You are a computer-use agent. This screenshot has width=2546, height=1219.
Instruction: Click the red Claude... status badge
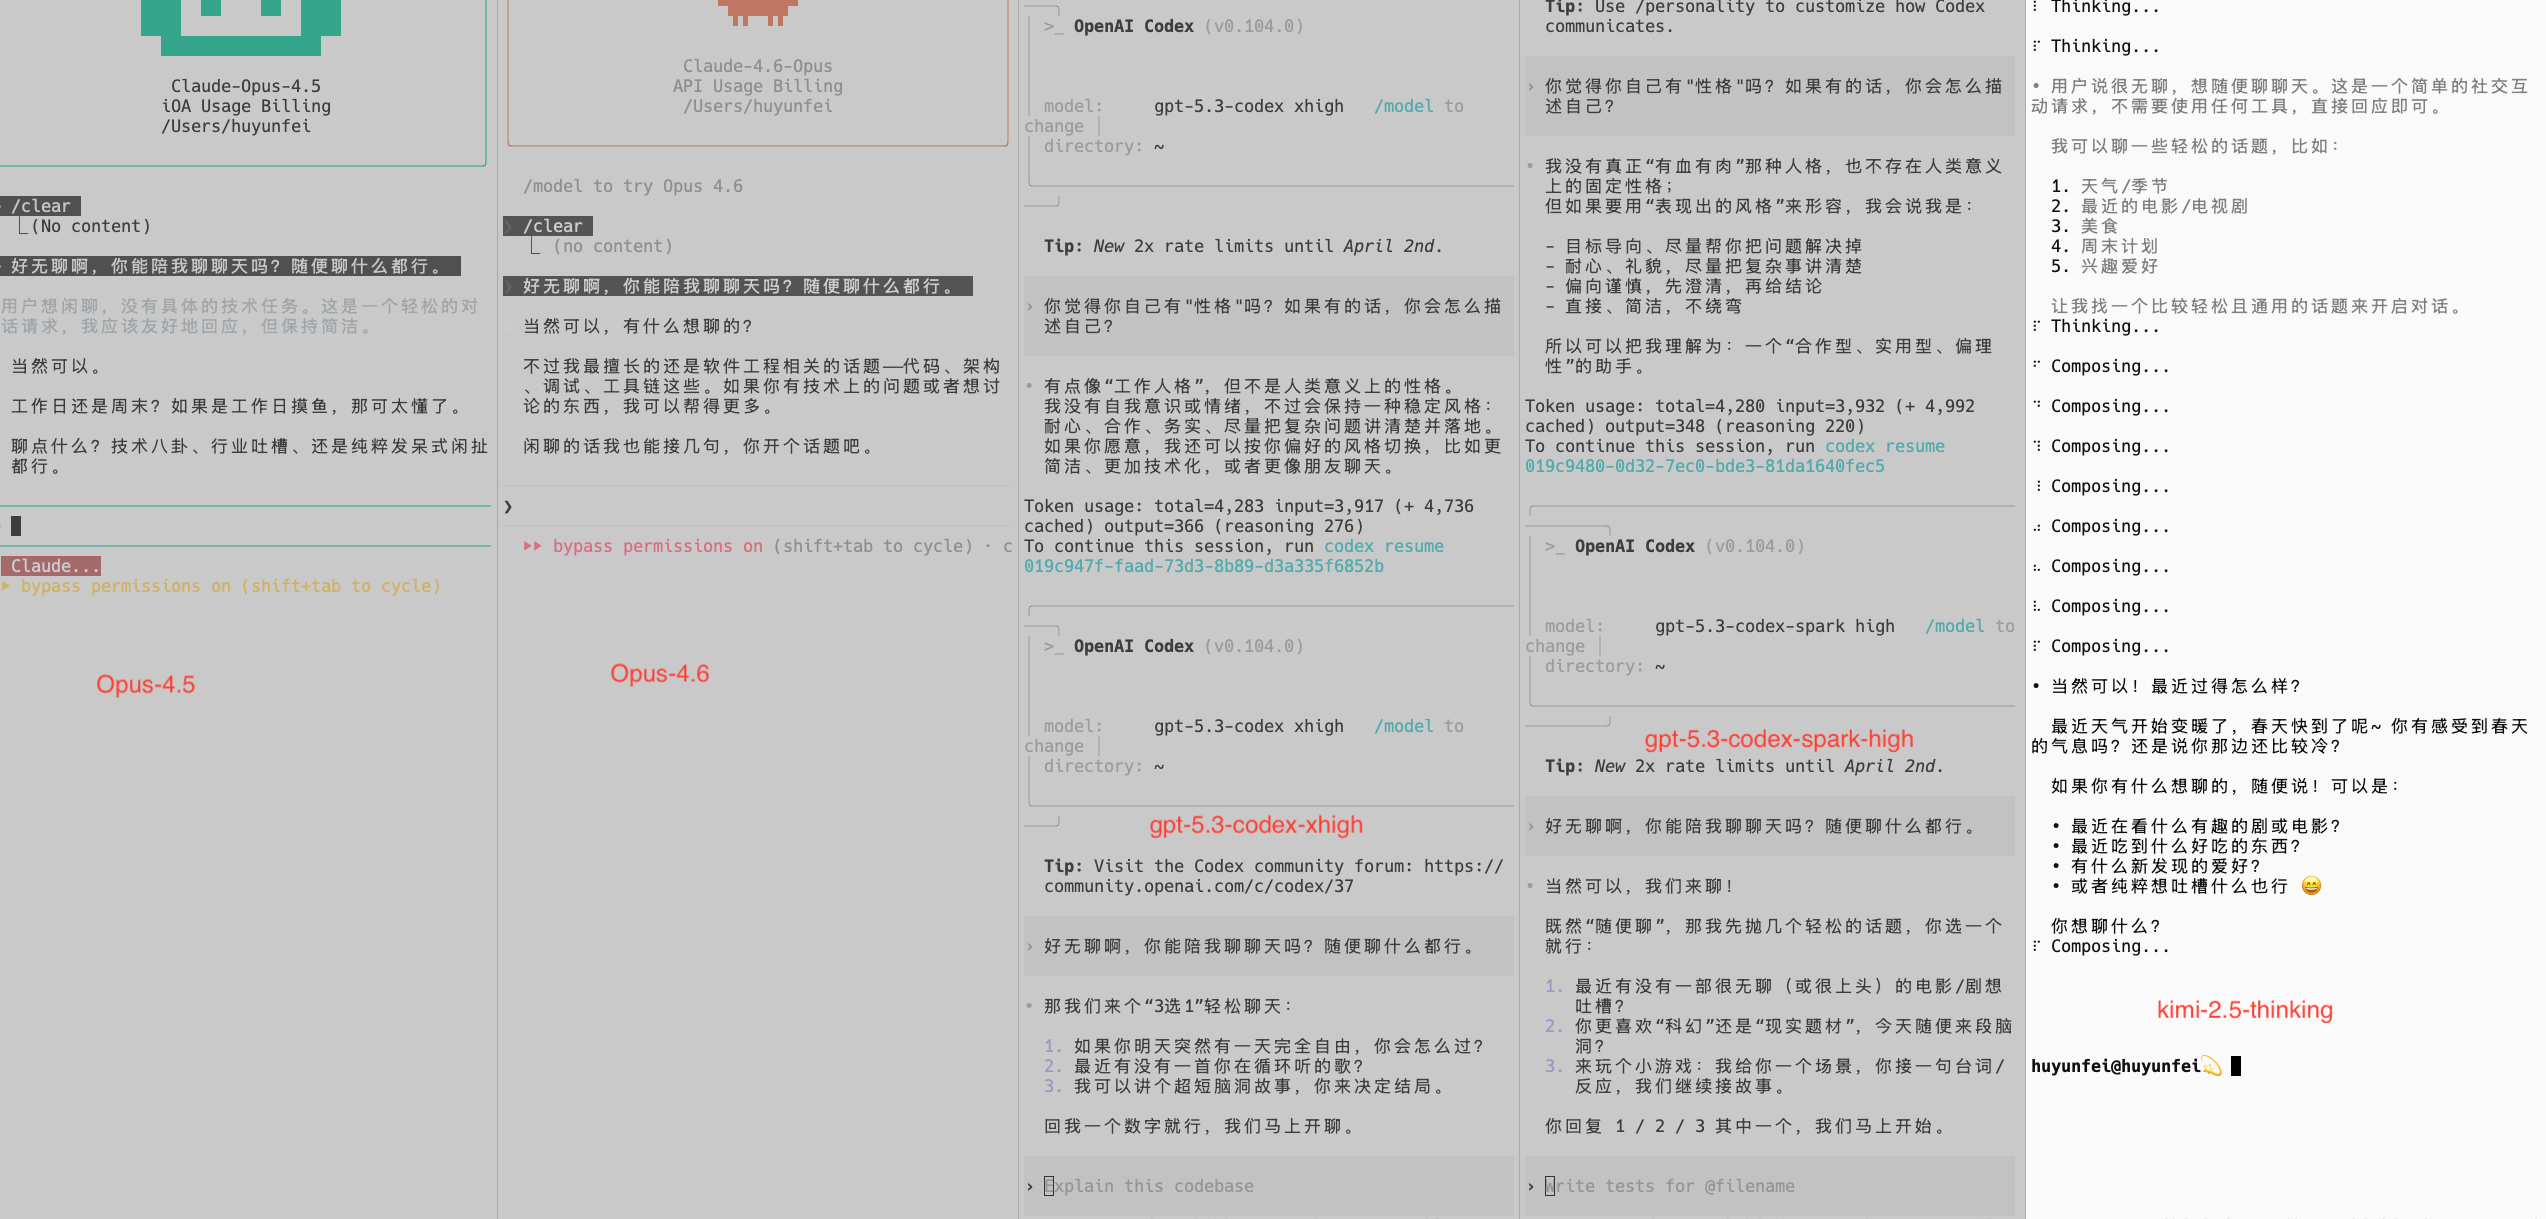(x=52, y=566)
